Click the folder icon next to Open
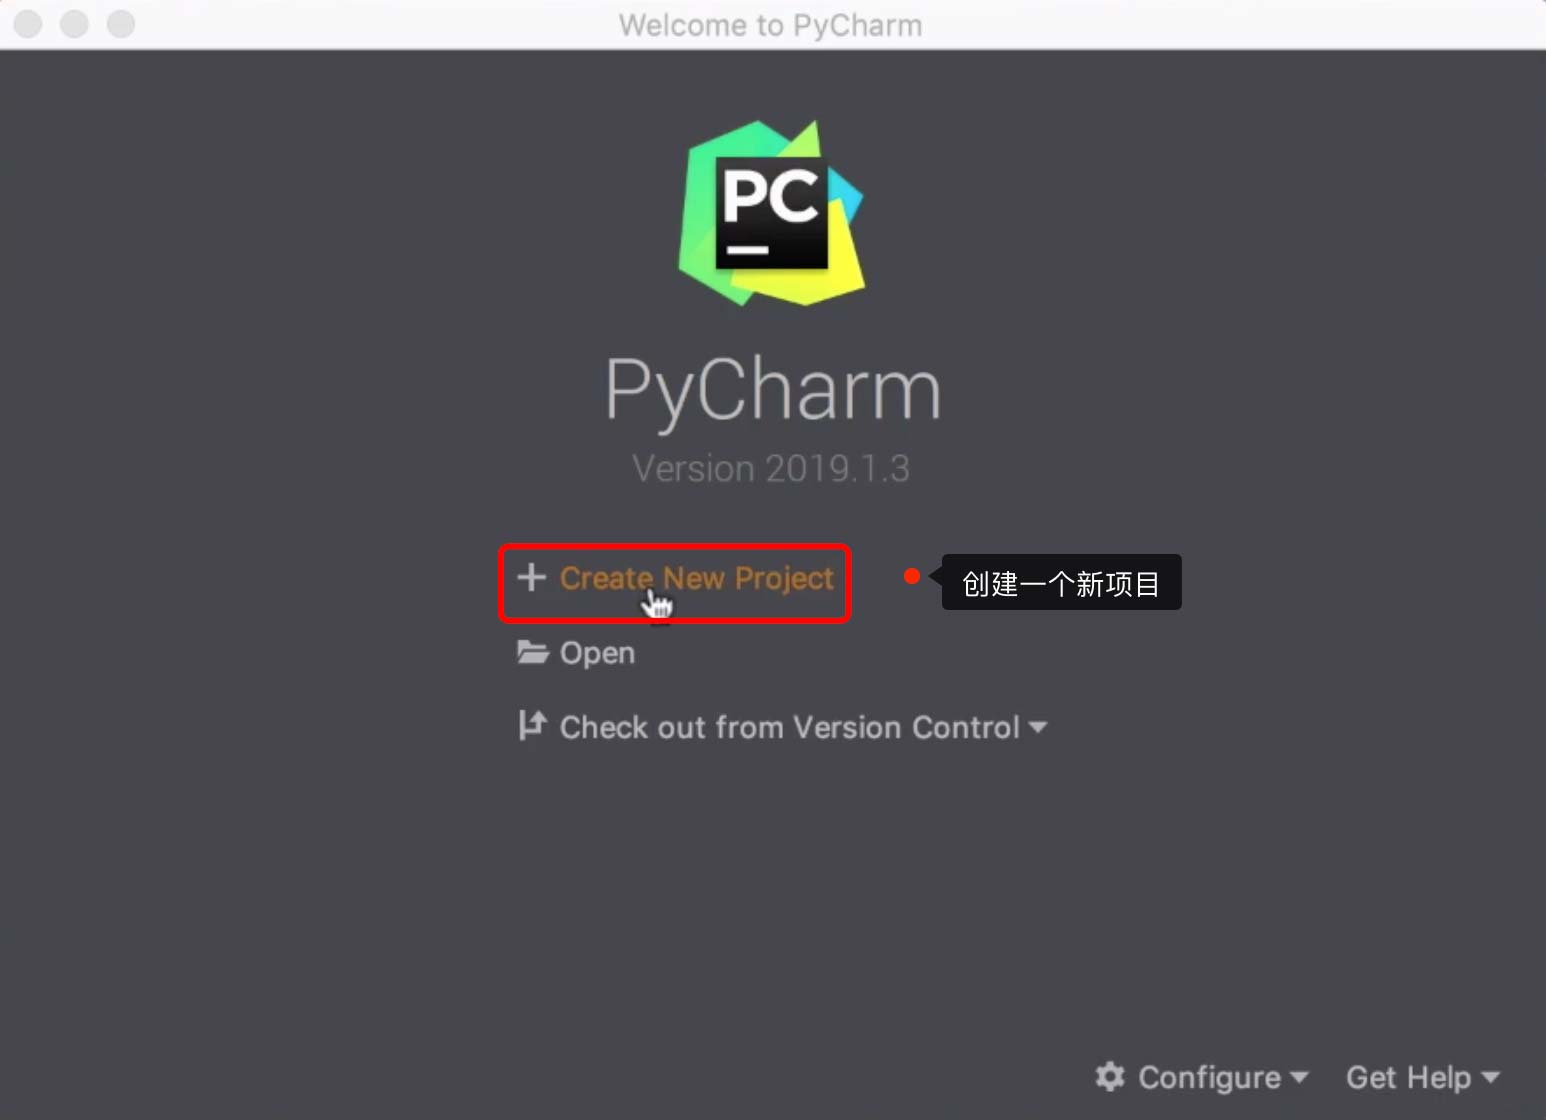The image size is (1546, 1120). (x=532, y=653)
